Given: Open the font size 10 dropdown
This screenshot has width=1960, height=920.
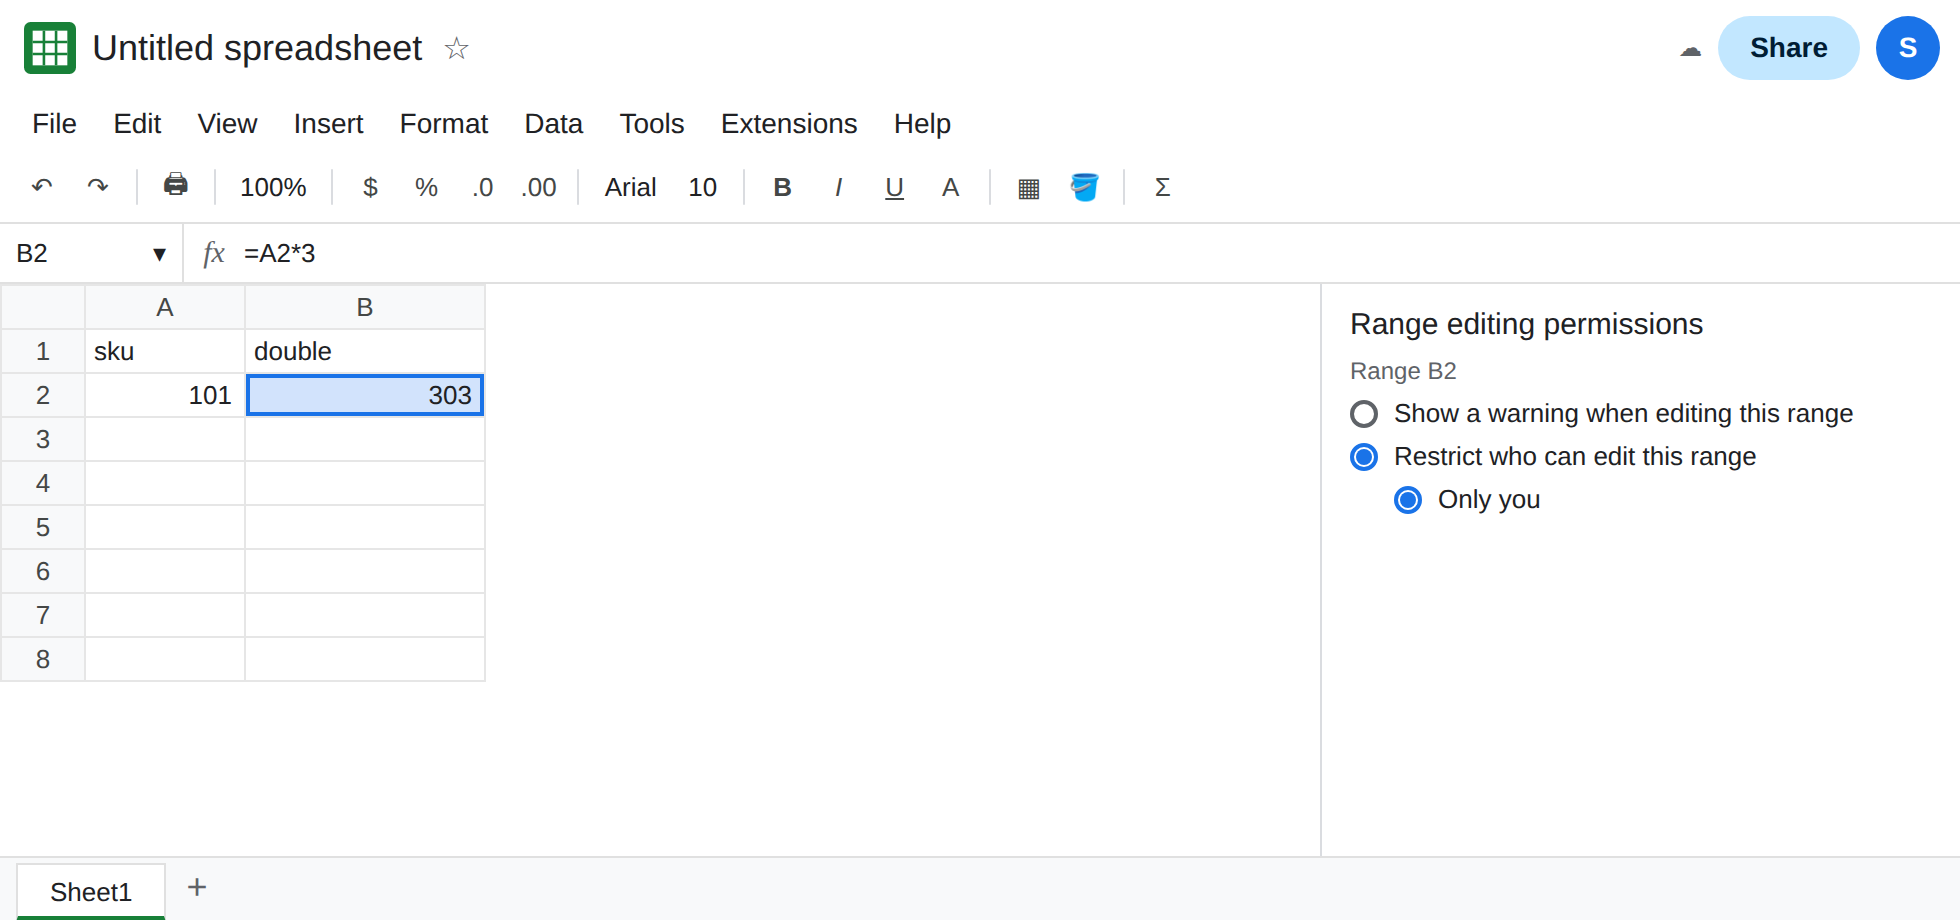Looking at the screenshot, I should pyautogui.click(x=702, y=187).
